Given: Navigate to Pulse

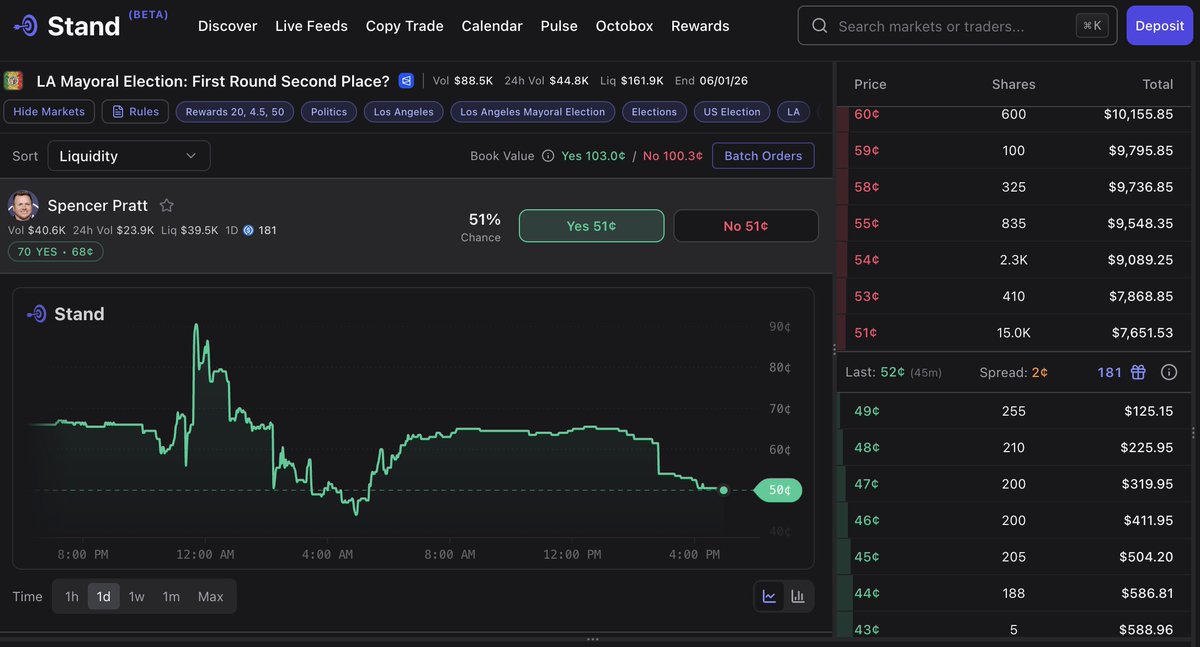Looking at the screenshot, I should pos(559,26).
